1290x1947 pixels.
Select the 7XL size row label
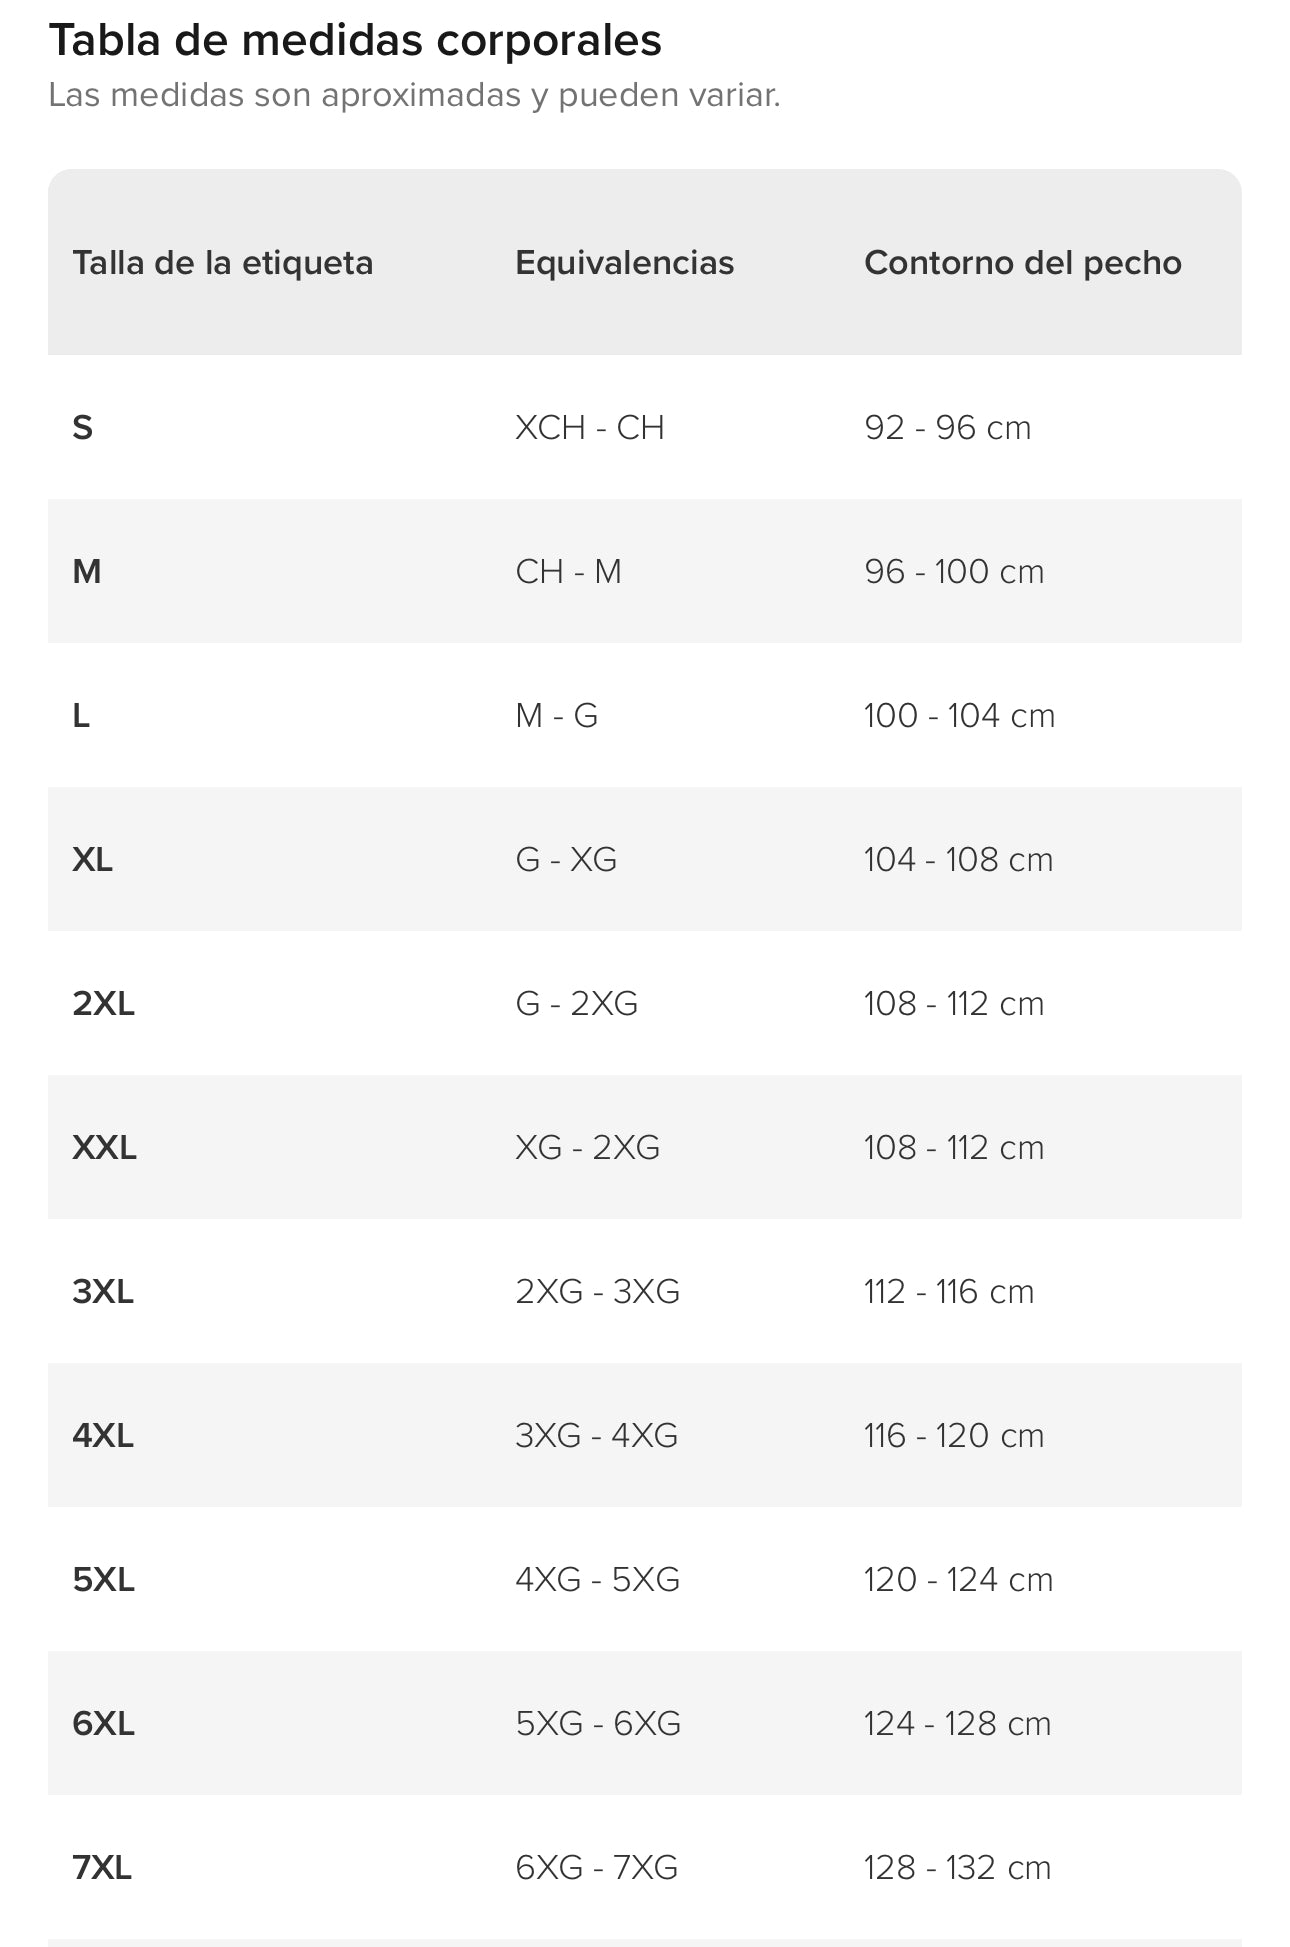coord(102,1868)
